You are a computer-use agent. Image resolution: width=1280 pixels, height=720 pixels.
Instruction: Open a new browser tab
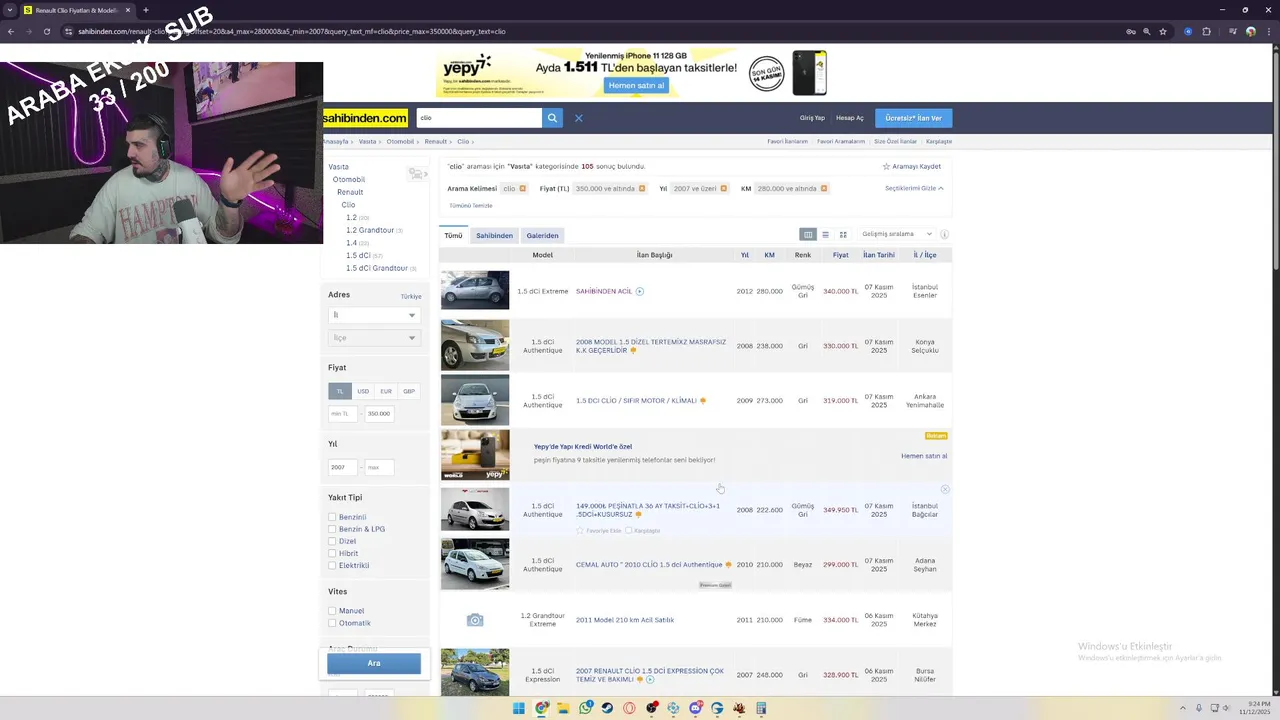tap(146, 10)
